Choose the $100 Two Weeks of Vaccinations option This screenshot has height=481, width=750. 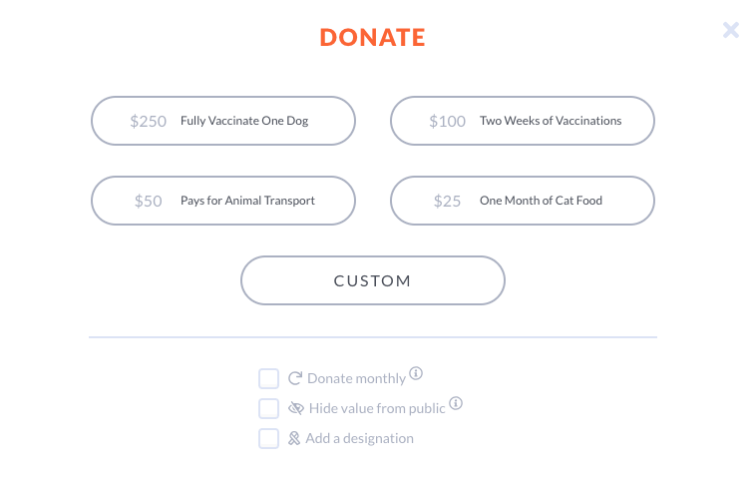click(x=522, y=121)
